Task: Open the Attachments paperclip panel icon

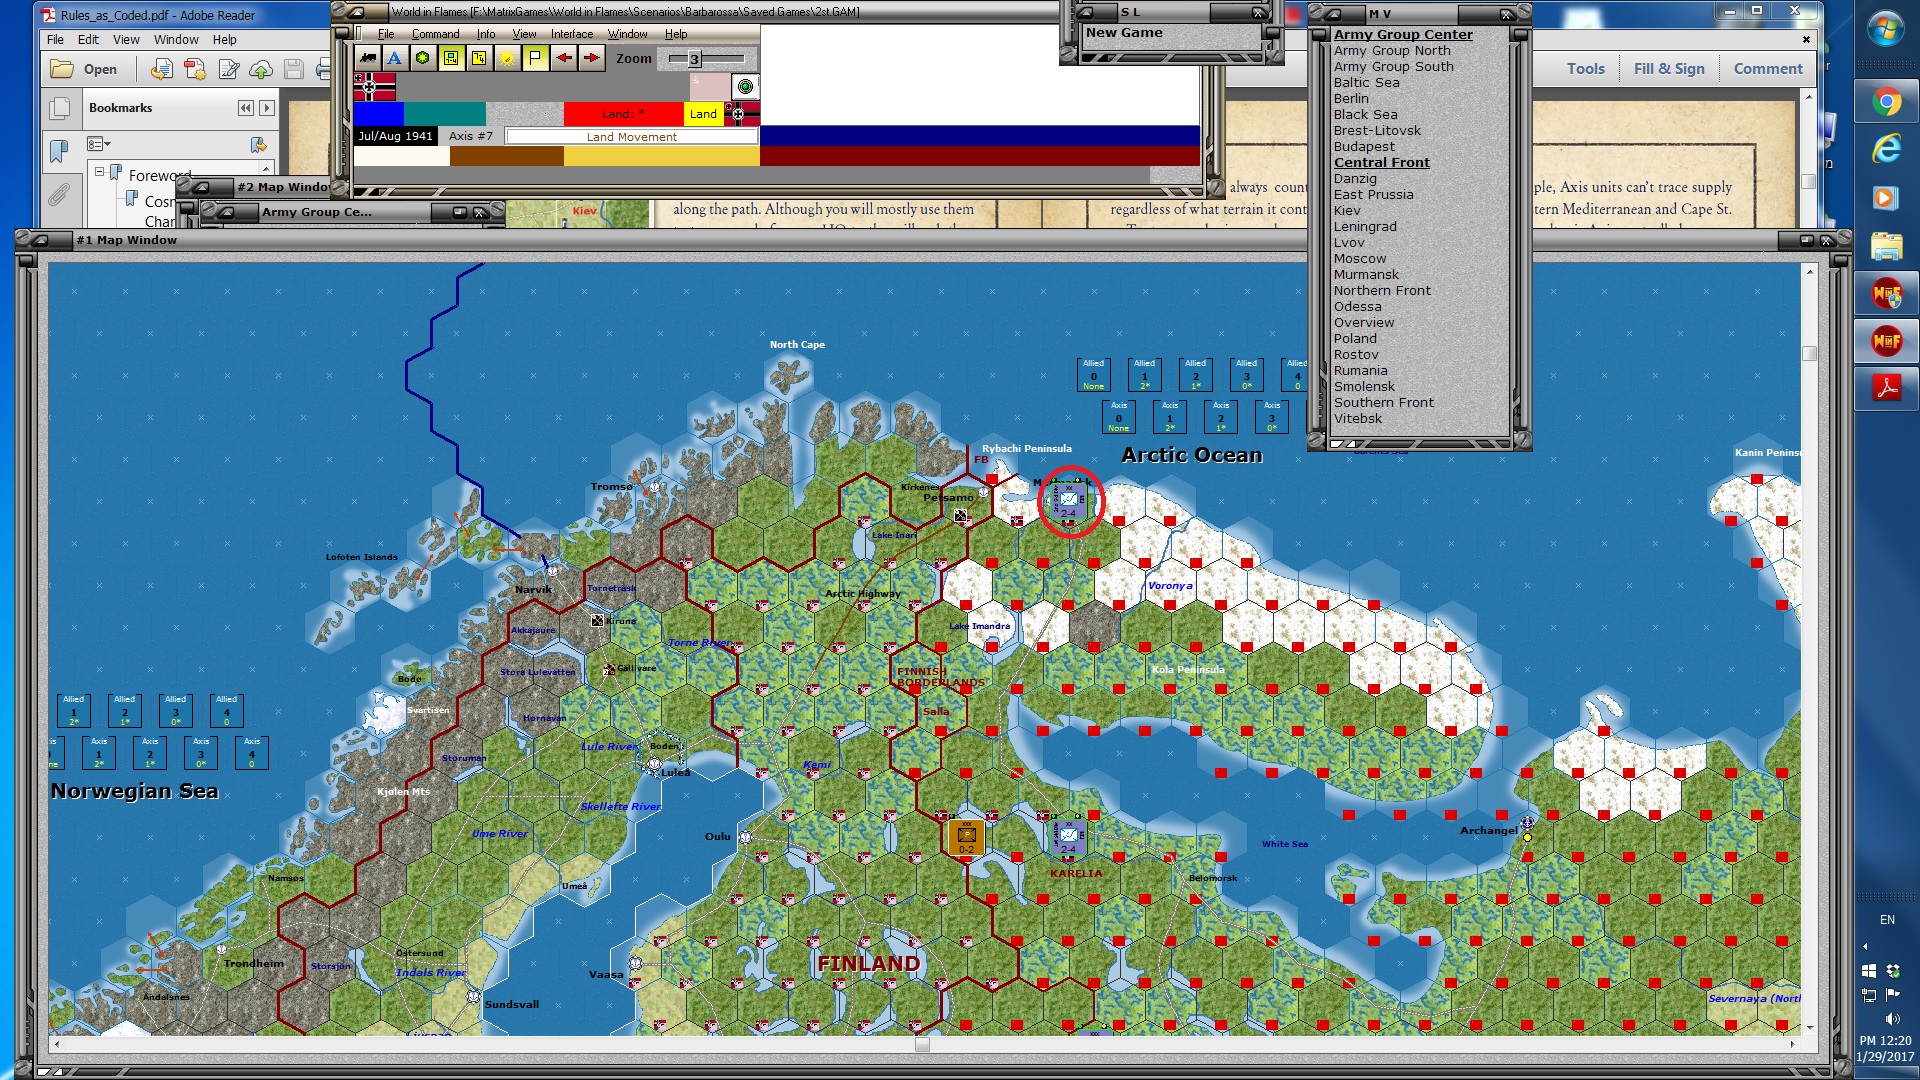Action: coord(60,194)
